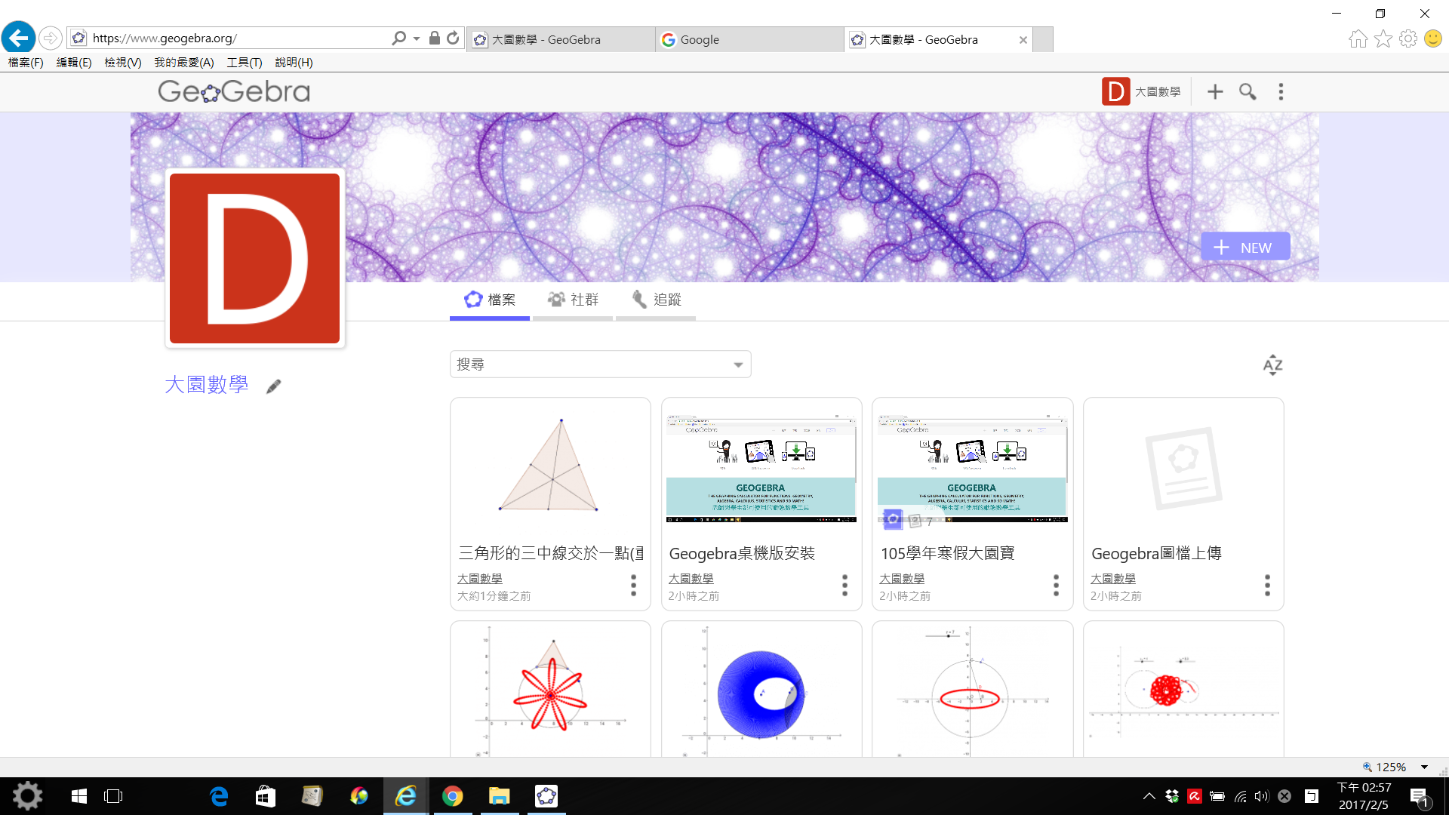Open three-dot menu on Geogebra圖檔上傳 card

tap(1267, 585)
